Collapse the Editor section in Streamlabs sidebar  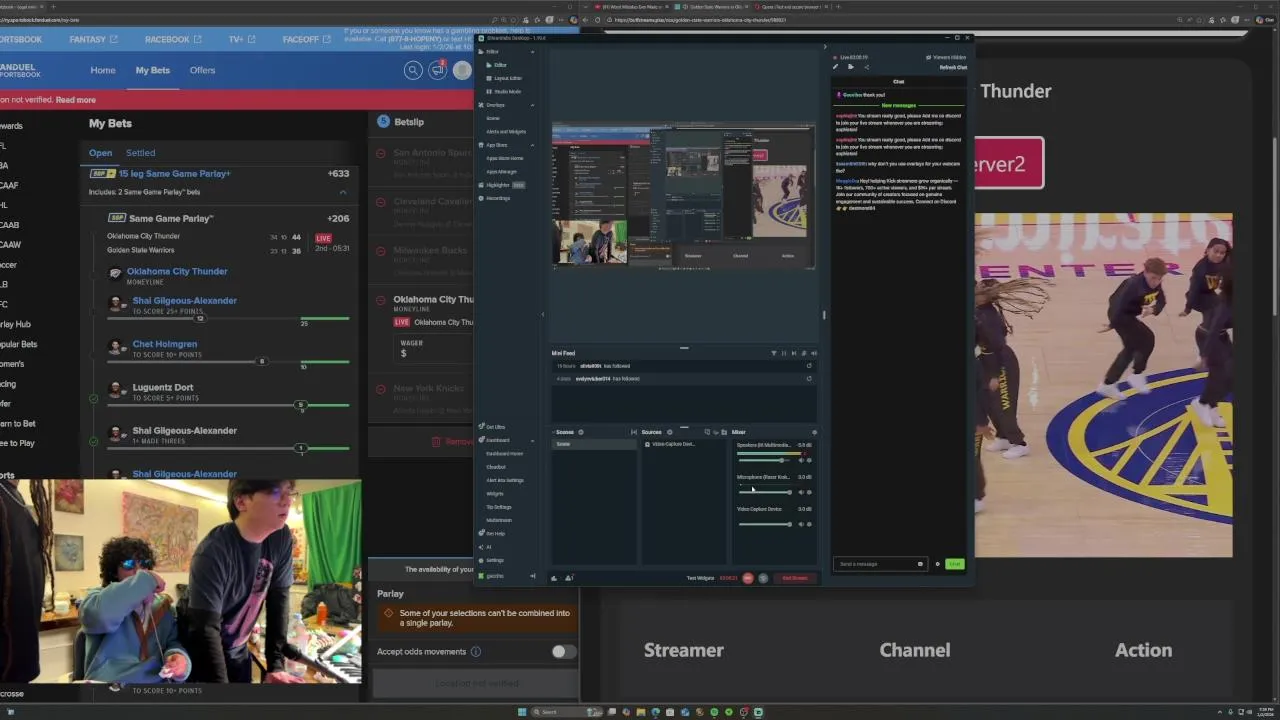click(x=532, y=52)
